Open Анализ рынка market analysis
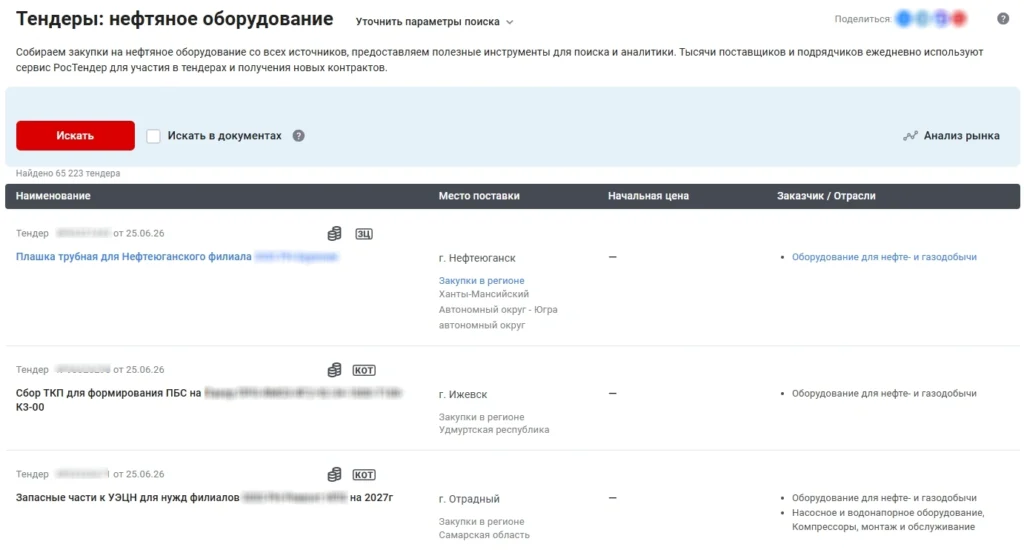Screen dimensions: 1024x550 pyautogui.click(x=952, y=136)
